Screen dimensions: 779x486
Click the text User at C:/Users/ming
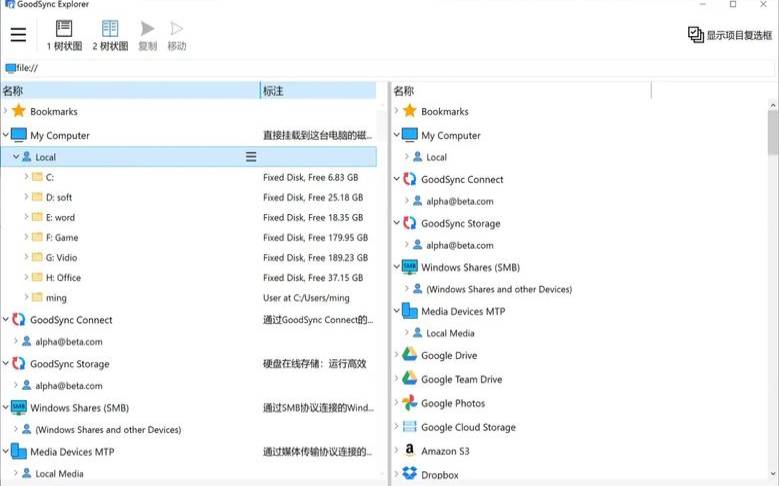coord(306,298)
